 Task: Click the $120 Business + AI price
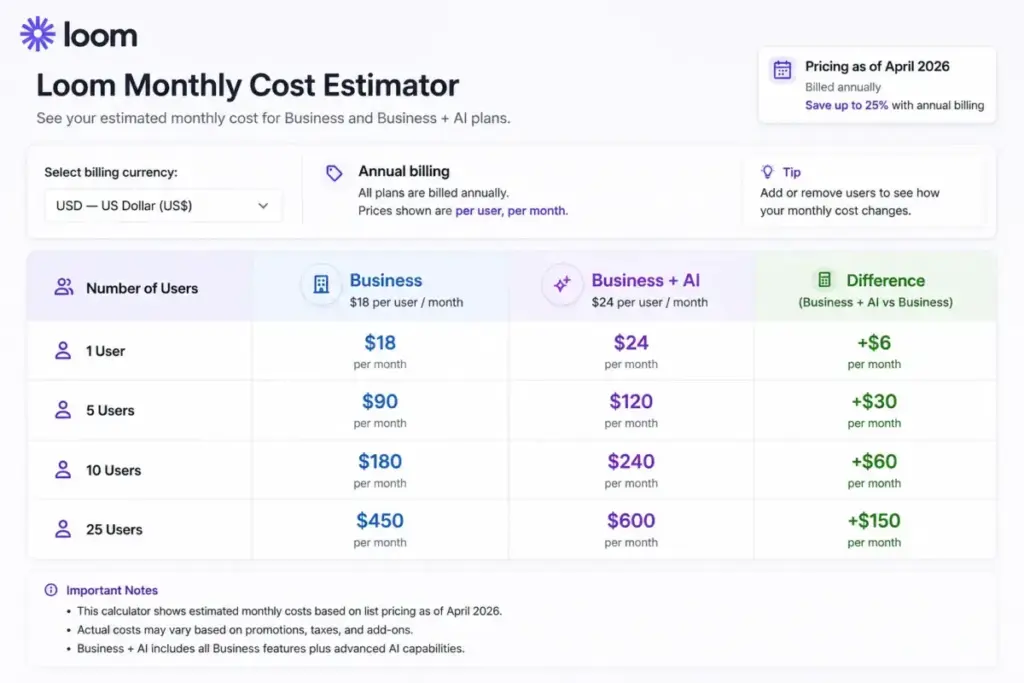click(x=631, y=401)
